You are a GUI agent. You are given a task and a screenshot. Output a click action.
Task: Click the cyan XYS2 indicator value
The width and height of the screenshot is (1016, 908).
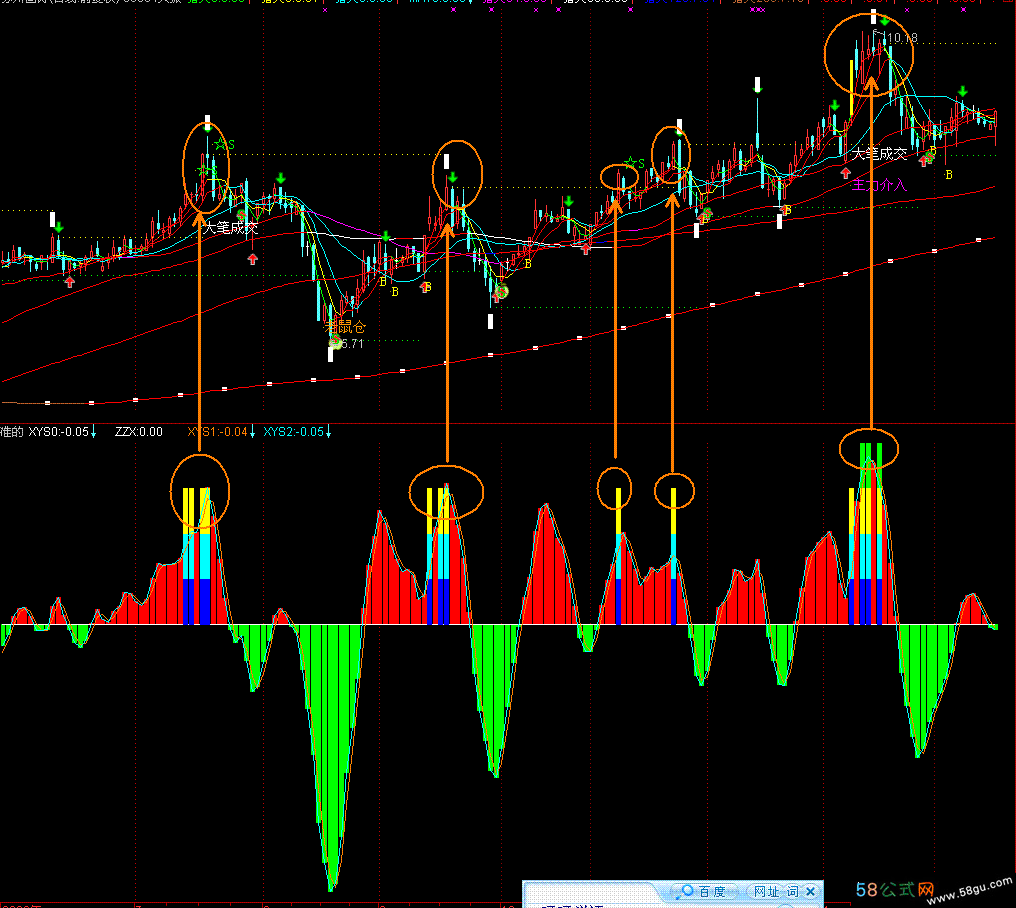[x=294, y=432]
